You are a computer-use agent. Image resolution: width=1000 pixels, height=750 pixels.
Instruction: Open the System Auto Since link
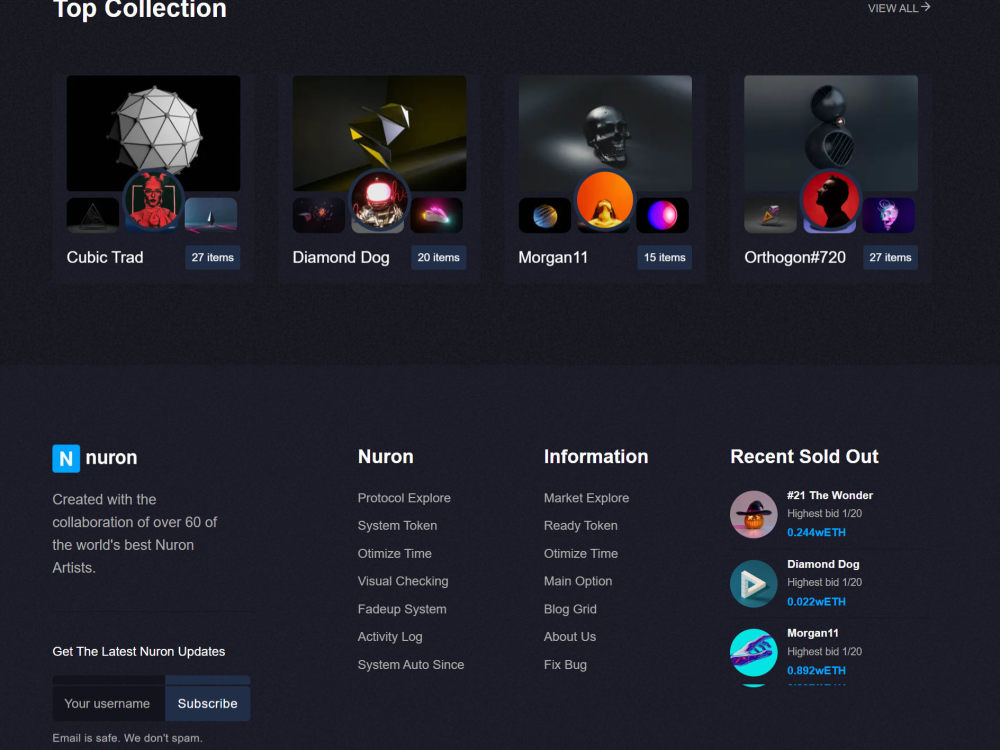(x=411, y=665)
